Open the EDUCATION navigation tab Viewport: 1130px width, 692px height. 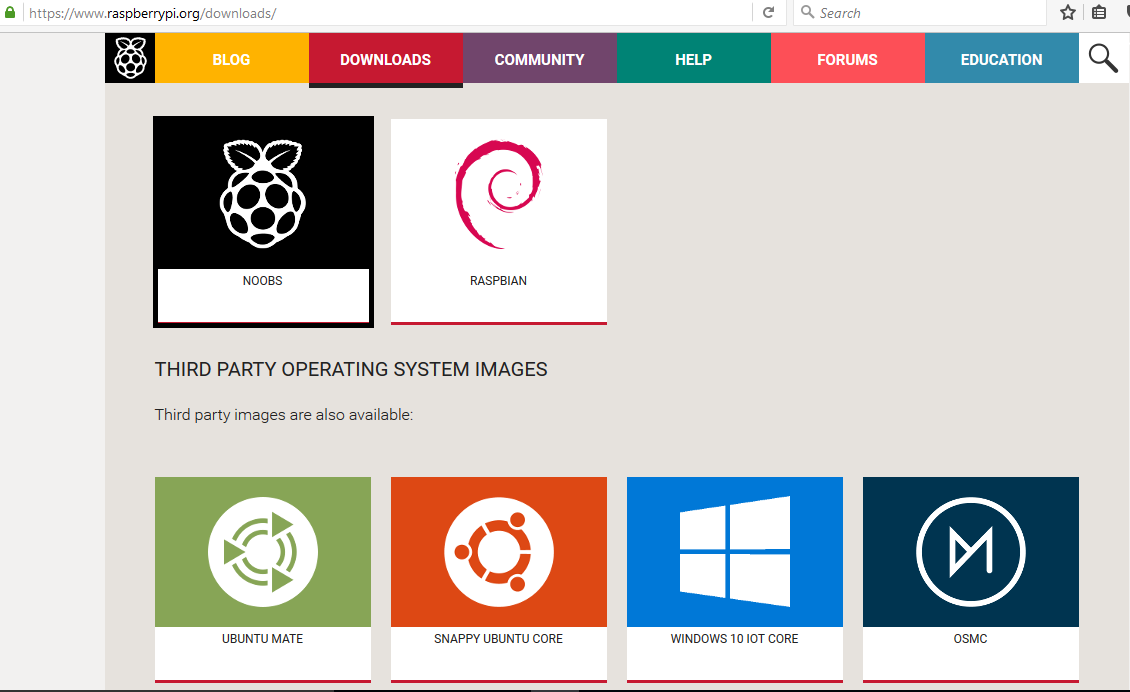point(1002,58)
